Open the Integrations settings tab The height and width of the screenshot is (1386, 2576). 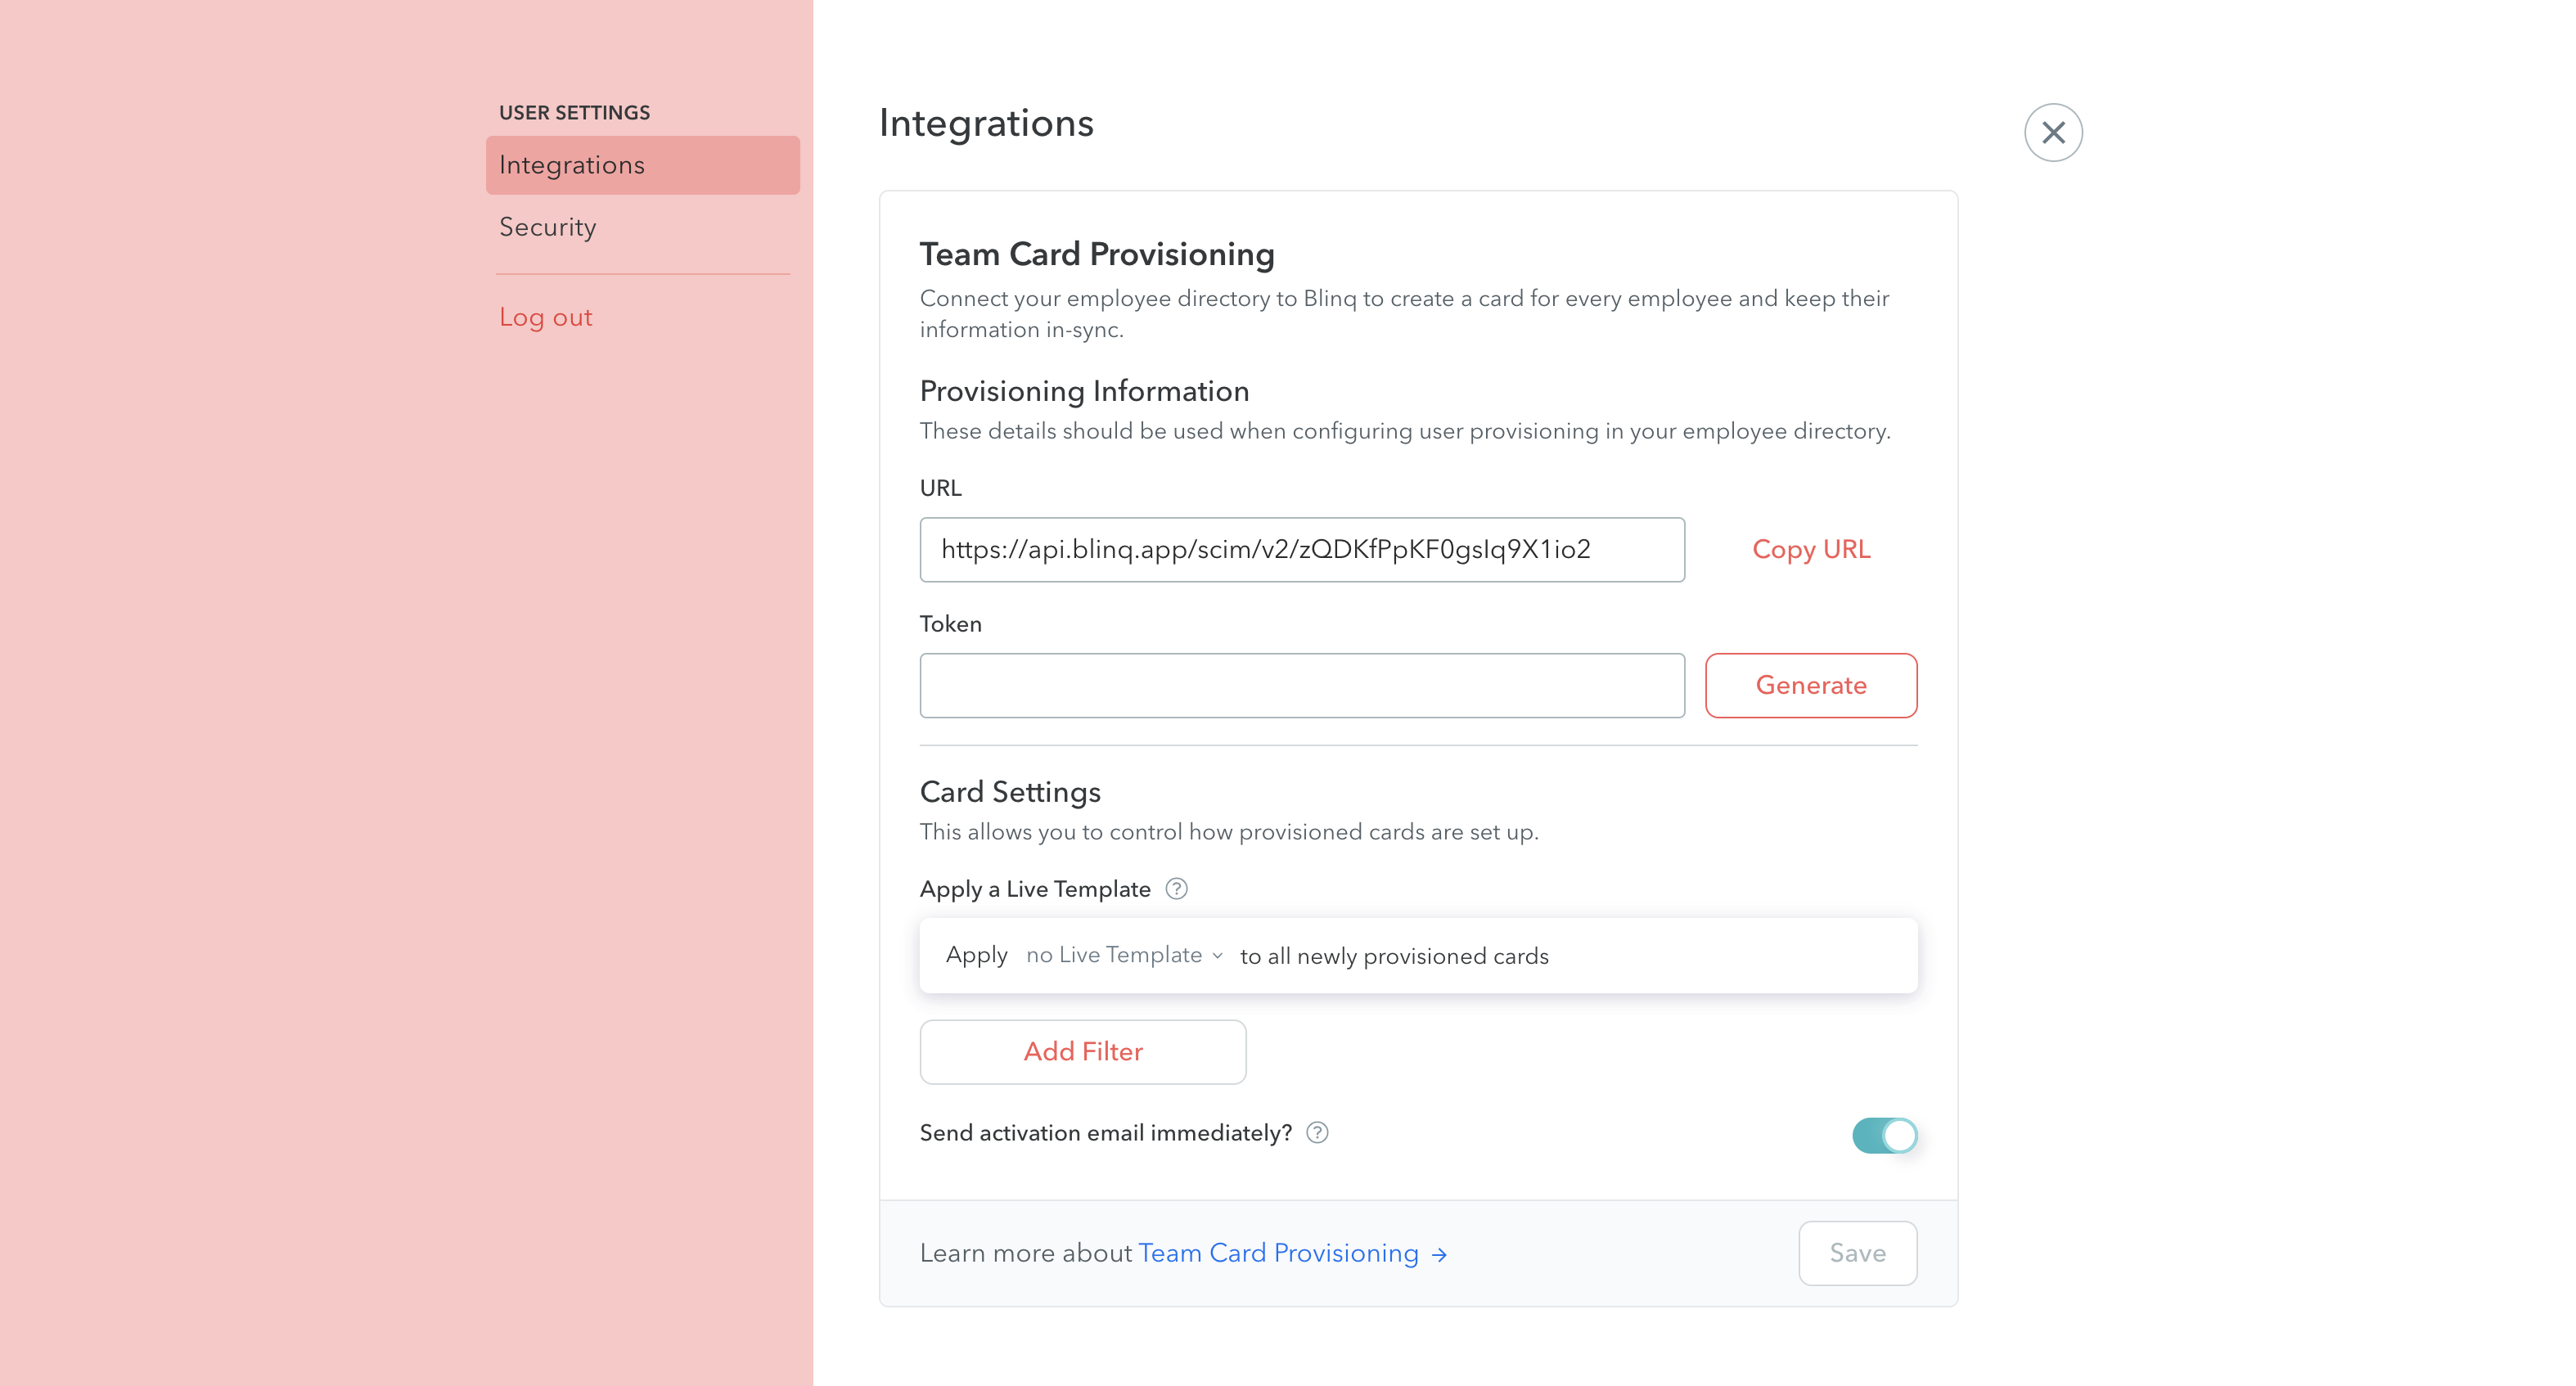pos(643,165)
